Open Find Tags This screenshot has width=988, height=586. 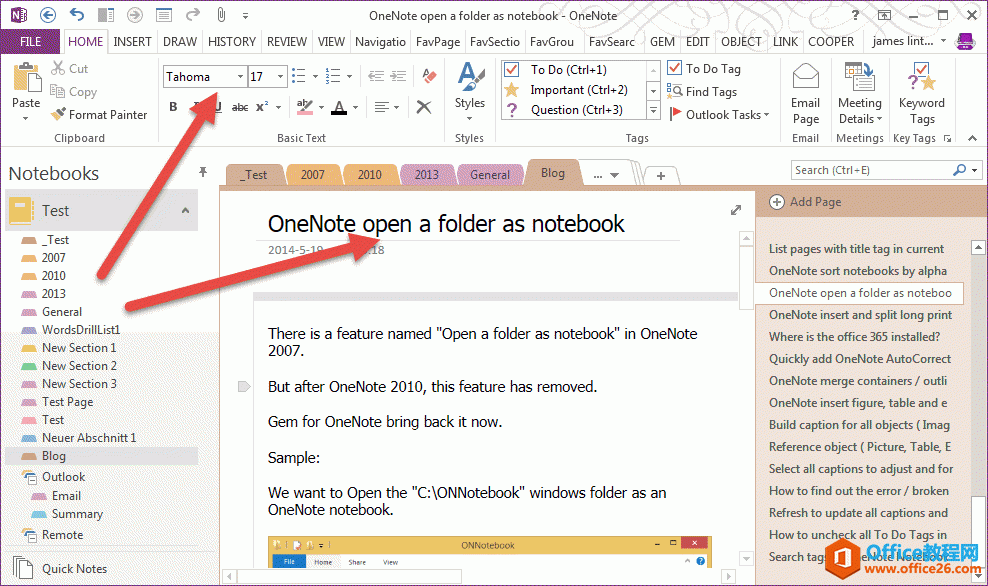tap(708, 91)
